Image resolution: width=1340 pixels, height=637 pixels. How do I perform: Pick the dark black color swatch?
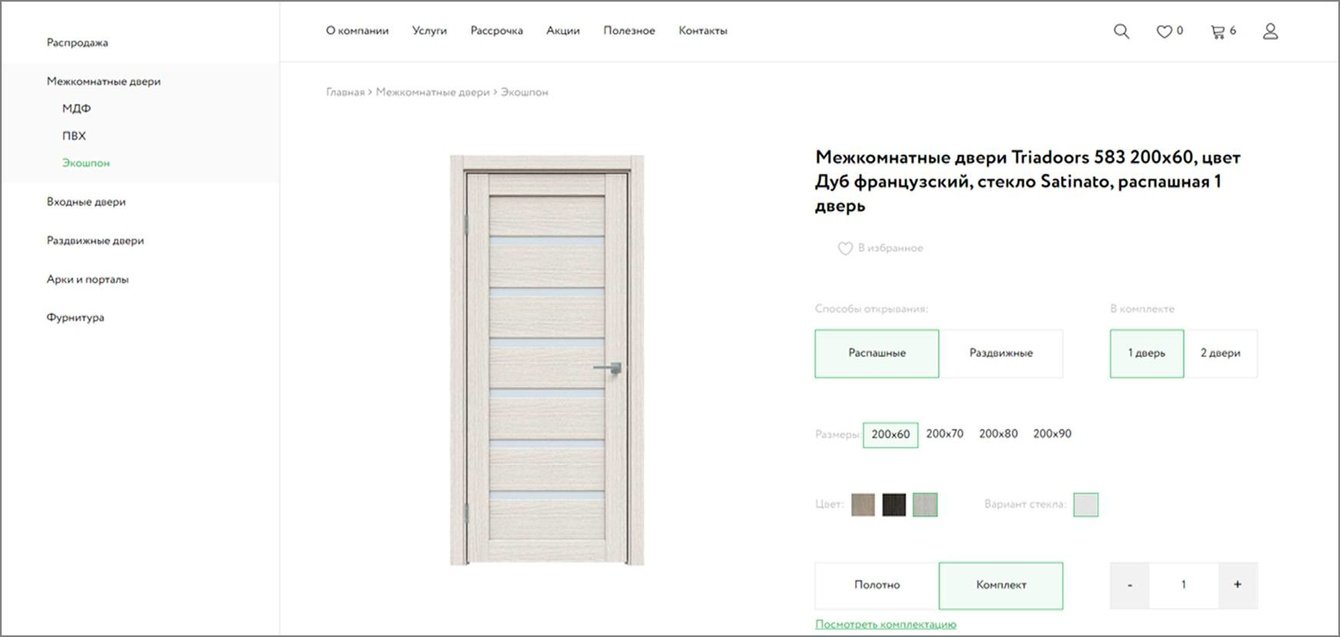894,505
